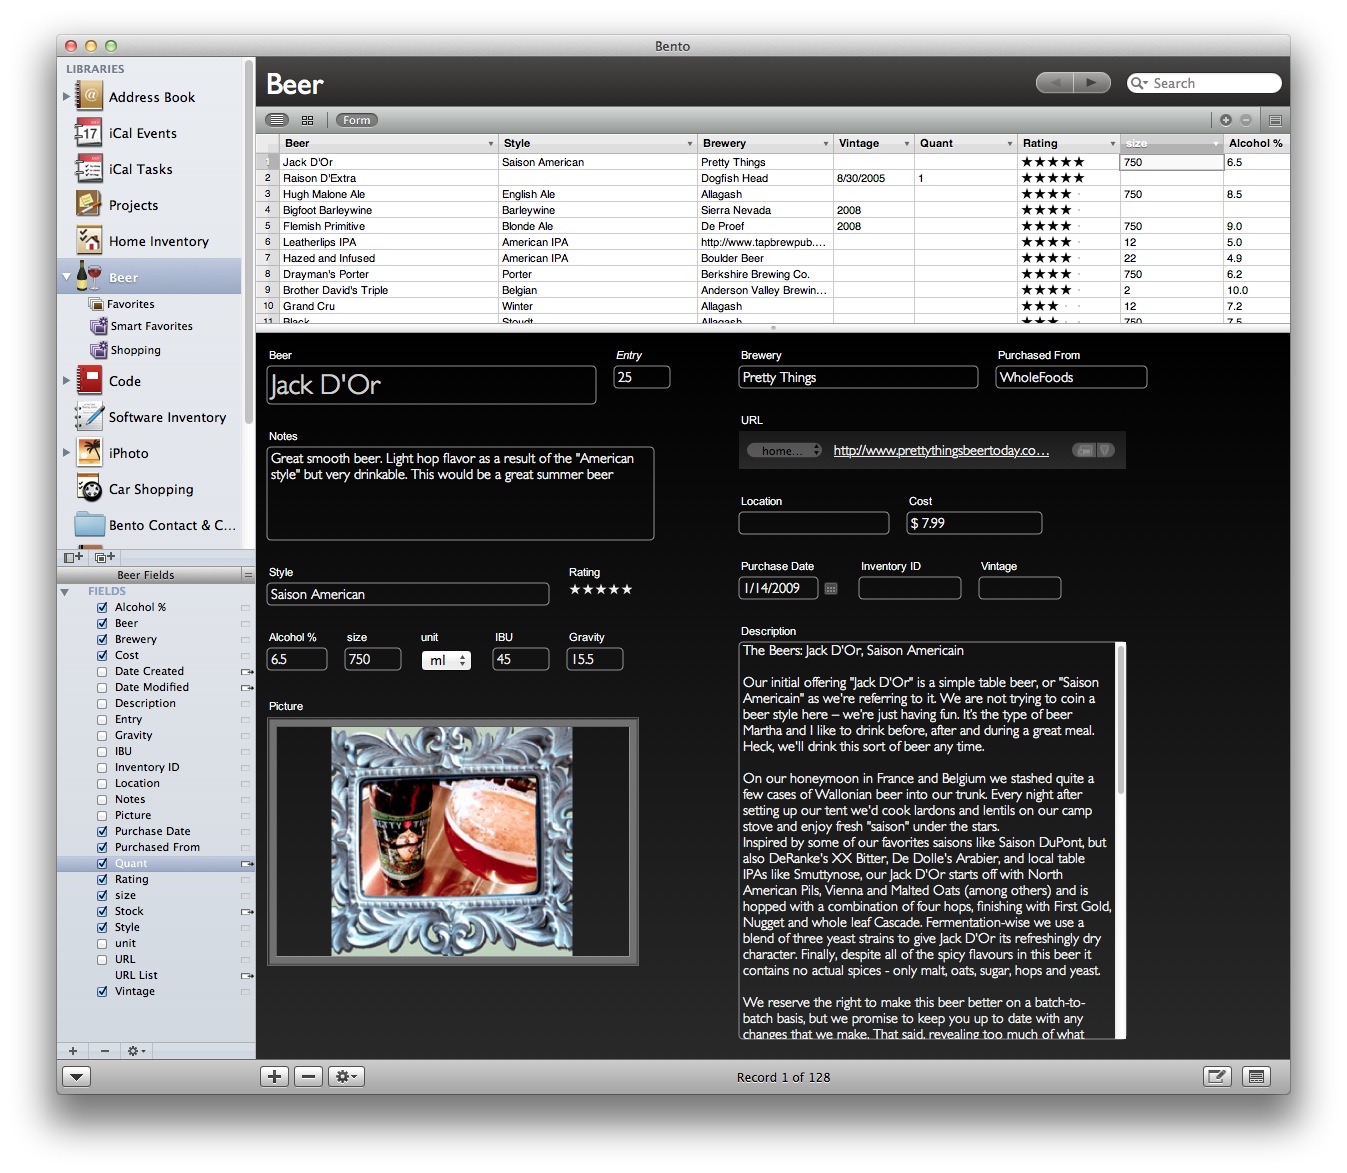Switch to grid view icon
The image size is (1347, 1173).
coord(307,120)
